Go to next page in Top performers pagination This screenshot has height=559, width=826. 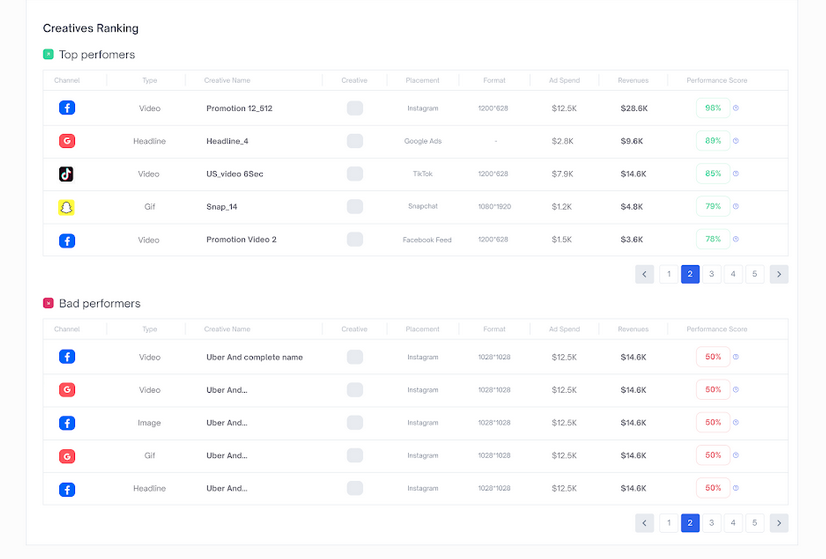(779, 274)
